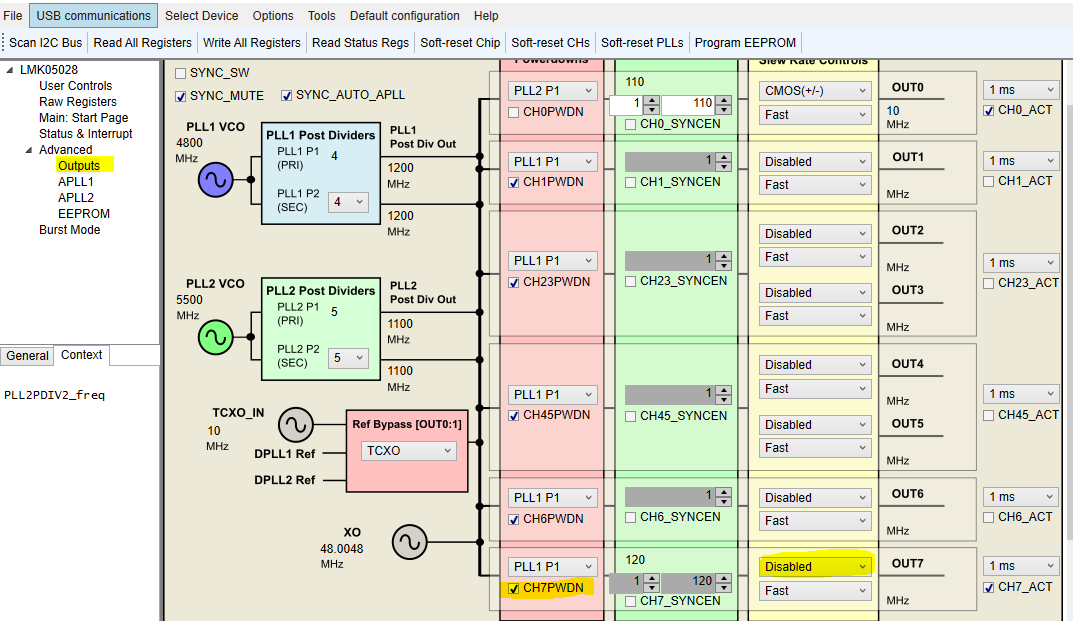Click Read All Registers button

coord(142,42)
